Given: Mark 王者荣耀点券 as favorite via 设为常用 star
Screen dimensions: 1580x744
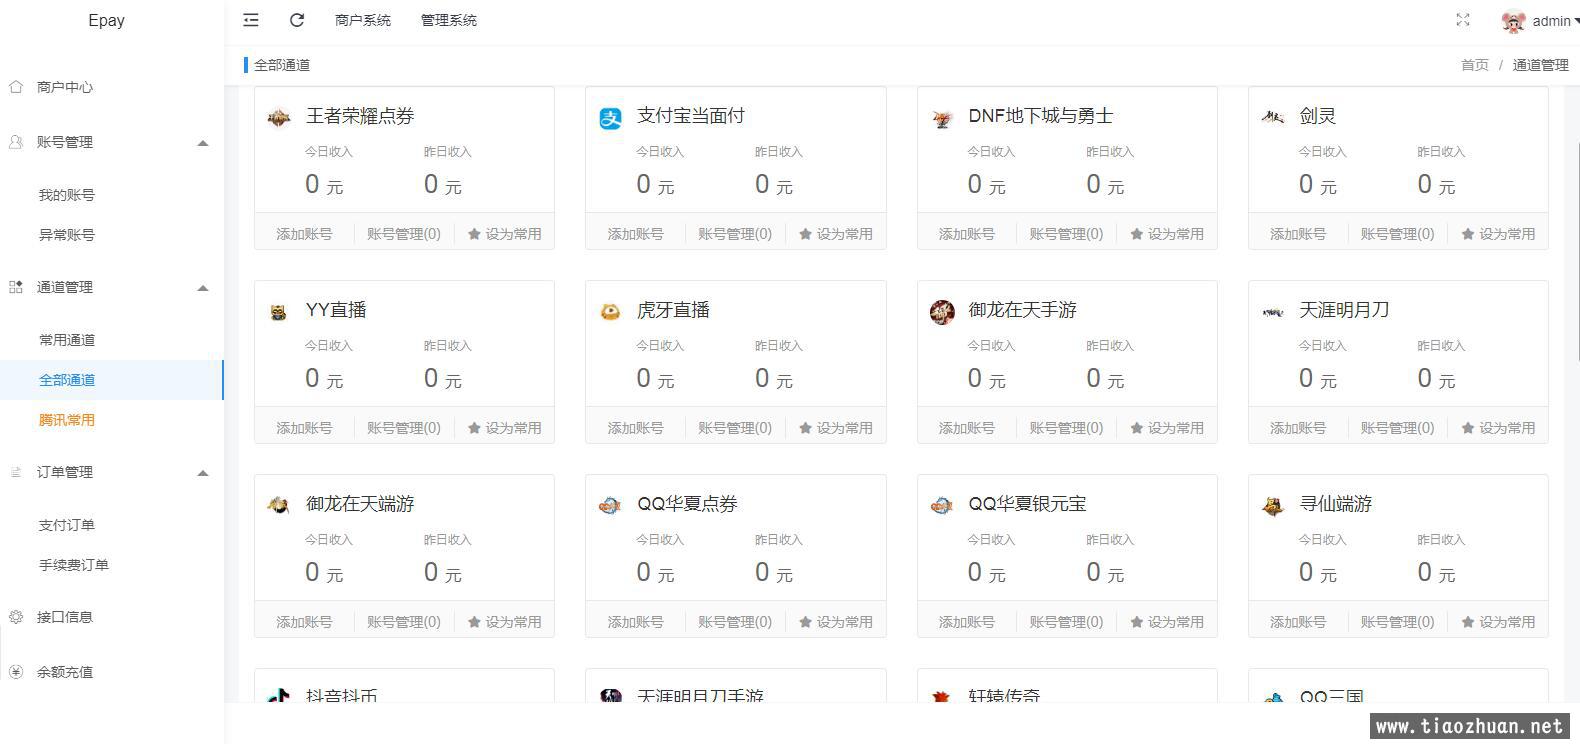Looking at the screenshot, I should click(505, 234).
